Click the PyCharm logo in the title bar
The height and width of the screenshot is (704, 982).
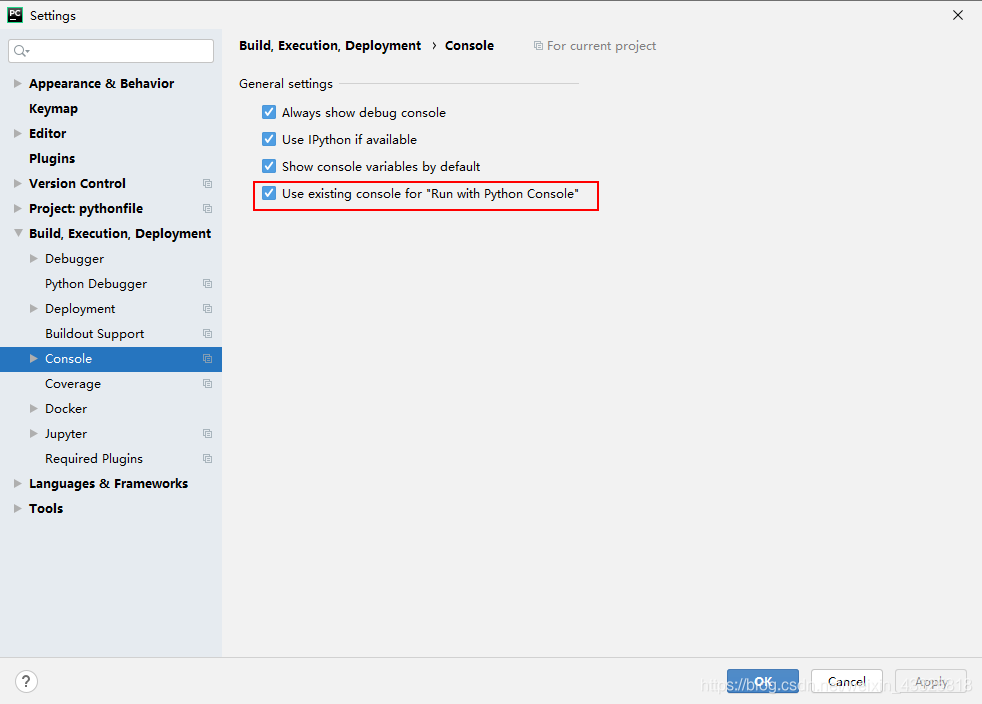coord(15,15)
